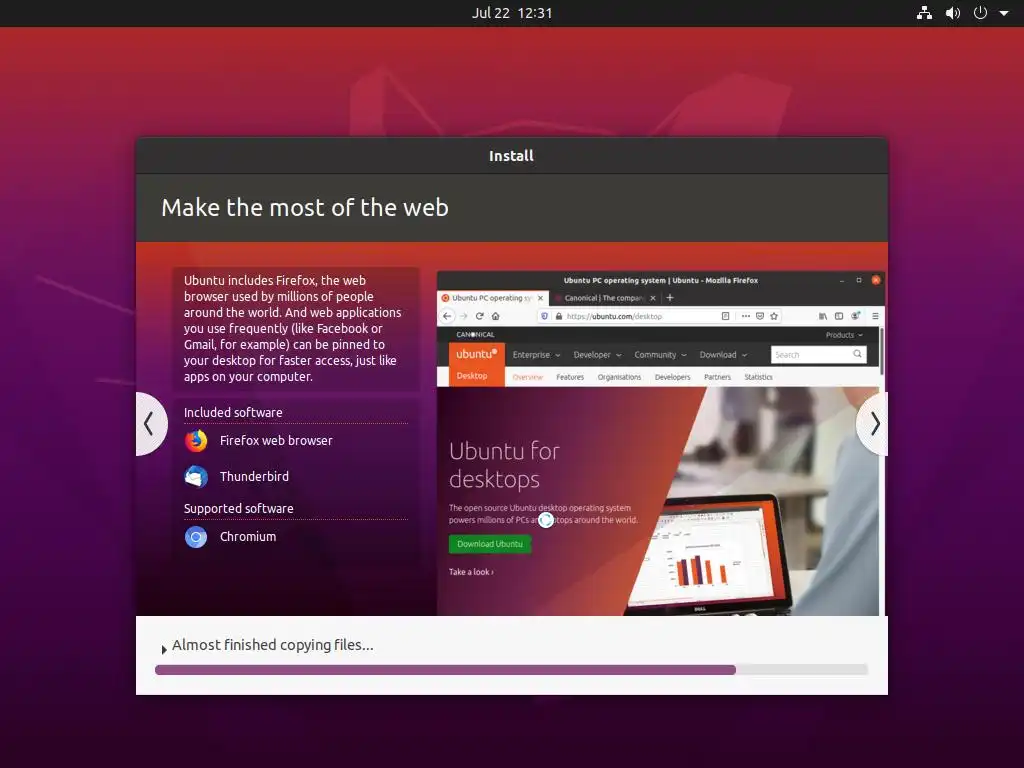1024x768 pixels.
Task: Click 'Almost finished copying files...' status text
Action: pos(272,645)
